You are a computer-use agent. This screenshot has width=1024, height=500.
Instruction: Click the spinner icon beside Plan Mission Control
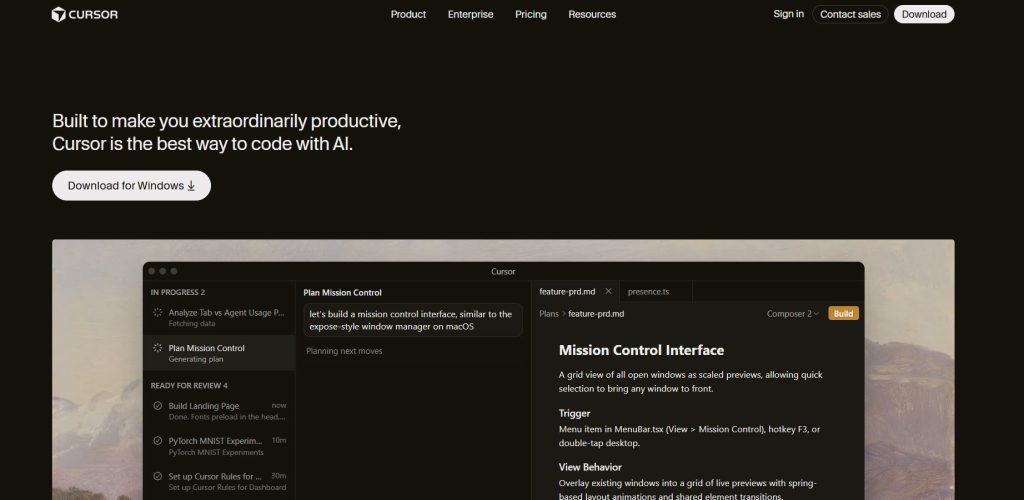157,348
